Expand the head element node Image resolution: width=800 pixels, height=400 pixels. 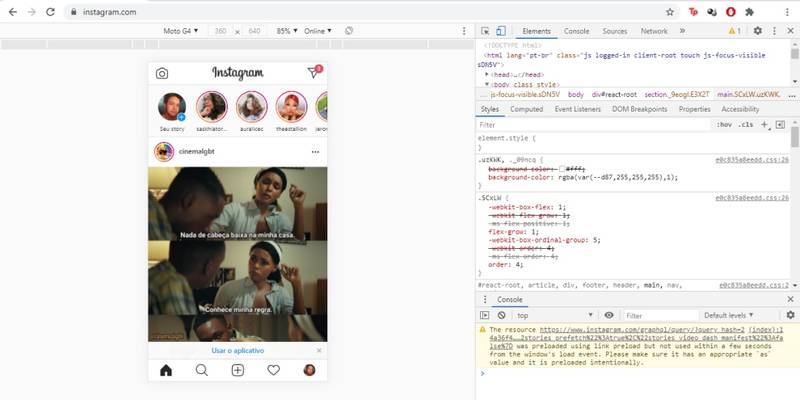(487, 74)
